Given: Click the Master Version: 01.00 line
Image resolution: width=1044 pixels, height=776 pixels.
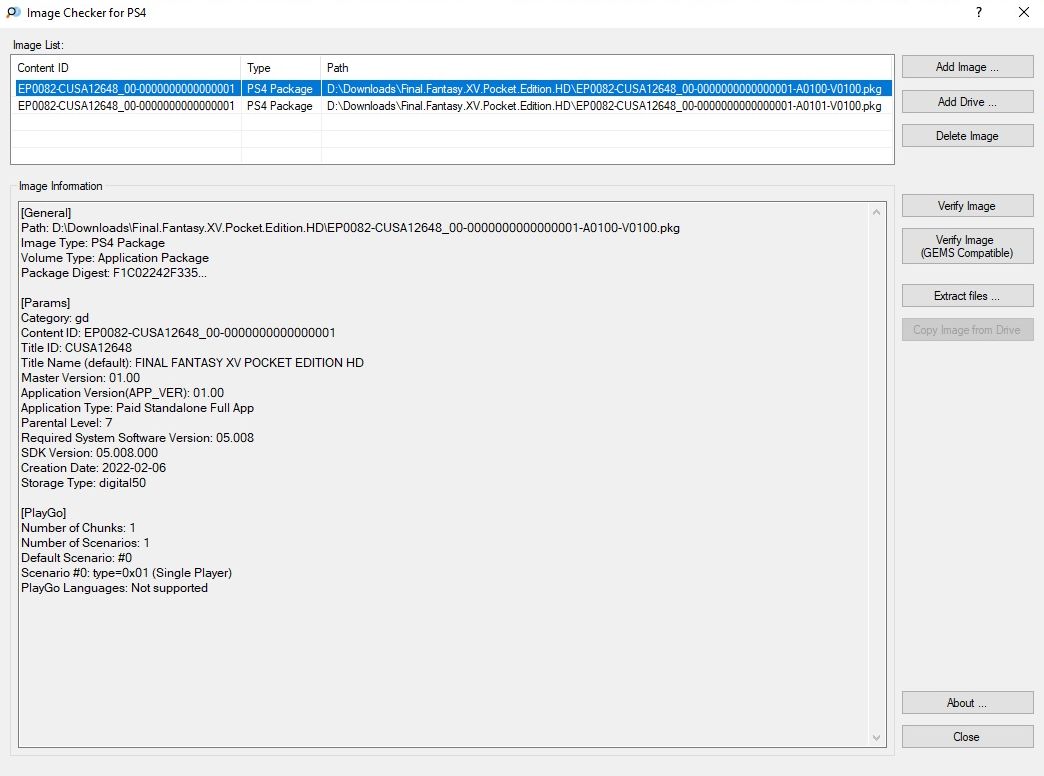Looking at the screenshot, I should click(x=81, y=378).
